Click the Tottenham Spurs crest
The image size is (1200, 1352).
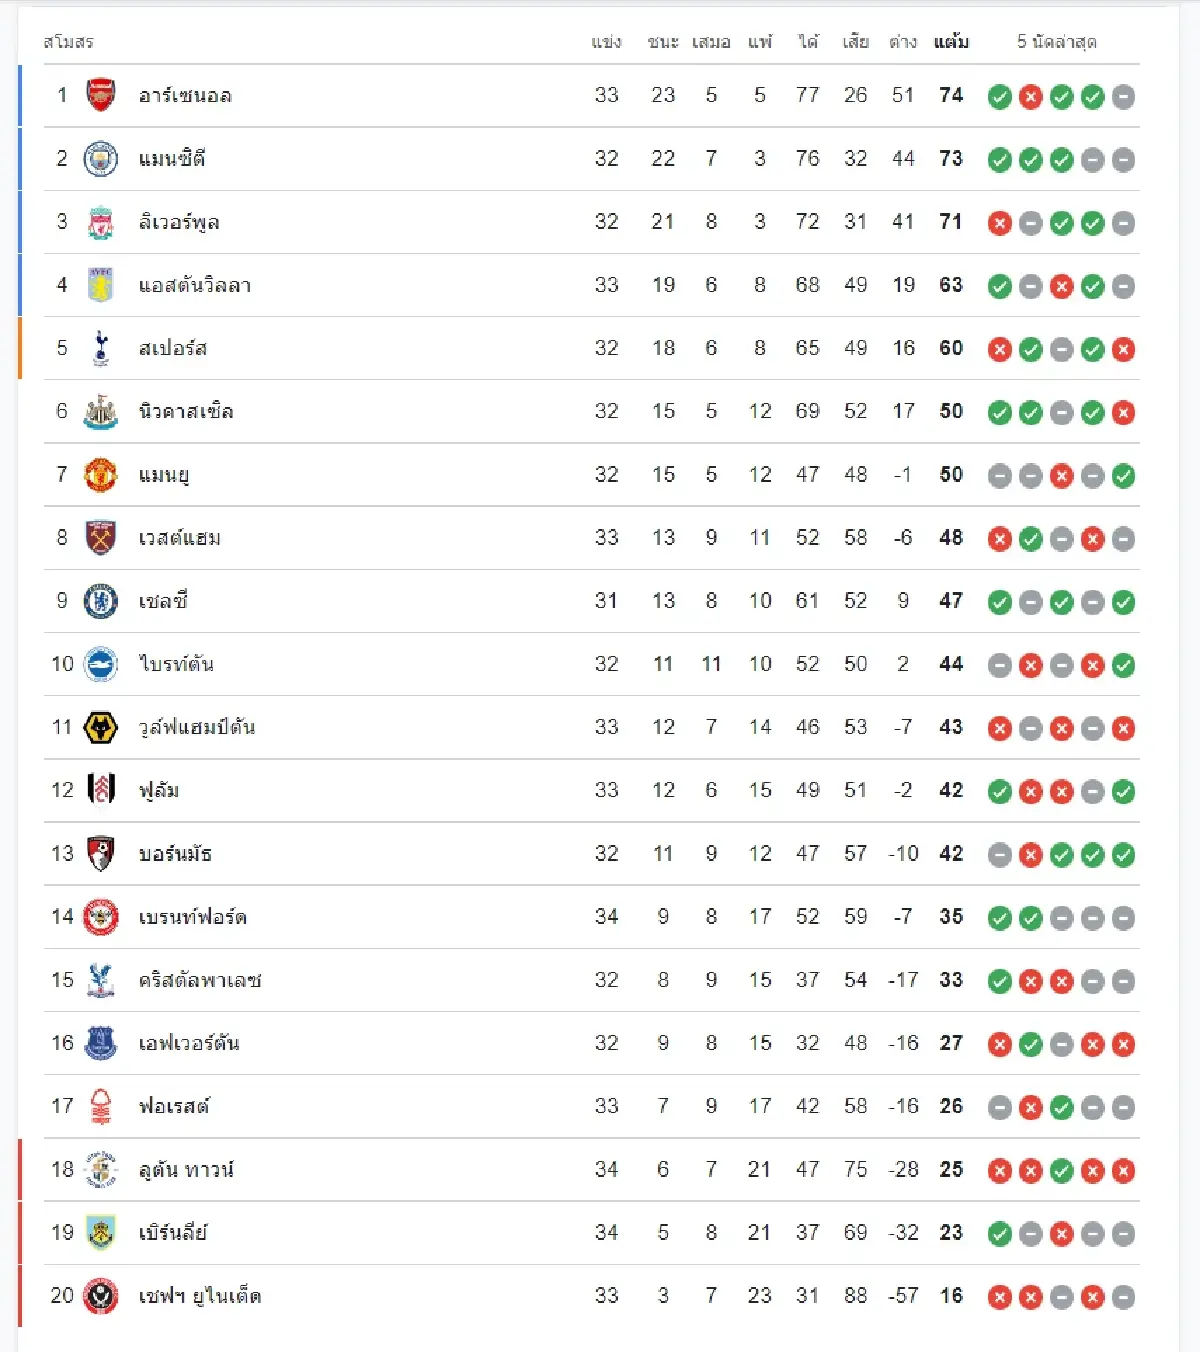tap(100, 348)
